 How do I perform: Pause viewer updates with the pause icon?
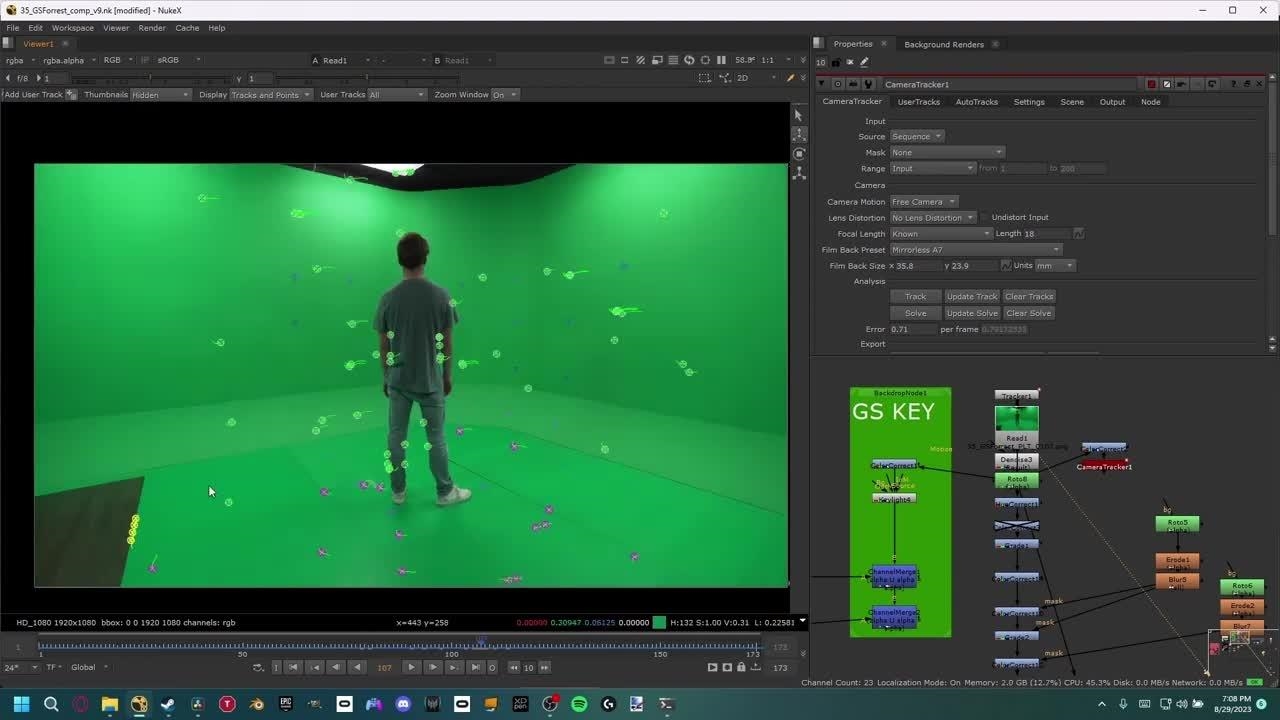[721, 60]
